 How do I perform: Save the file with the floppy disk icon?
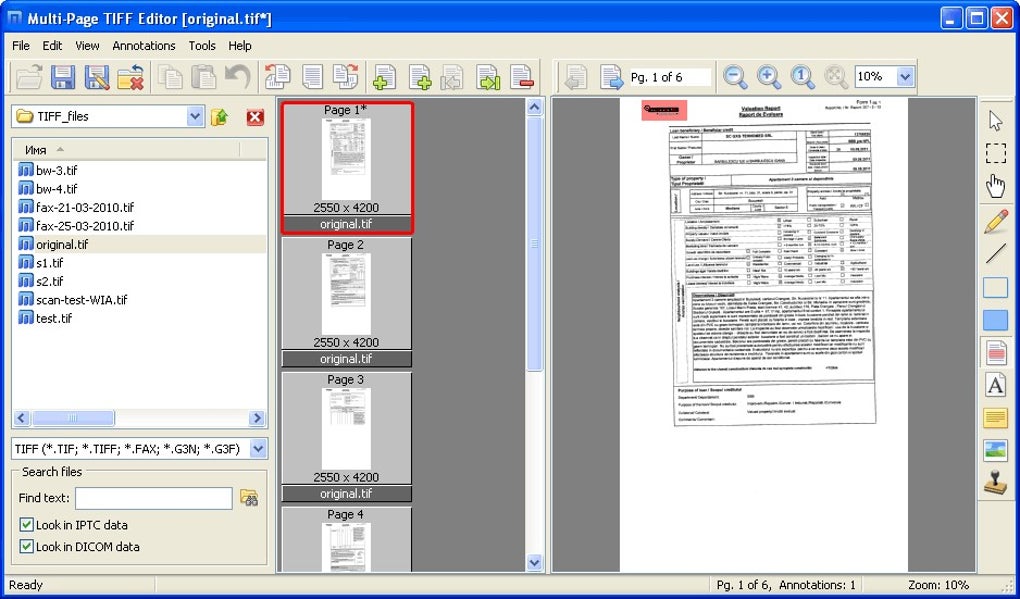tap(63, 77)
